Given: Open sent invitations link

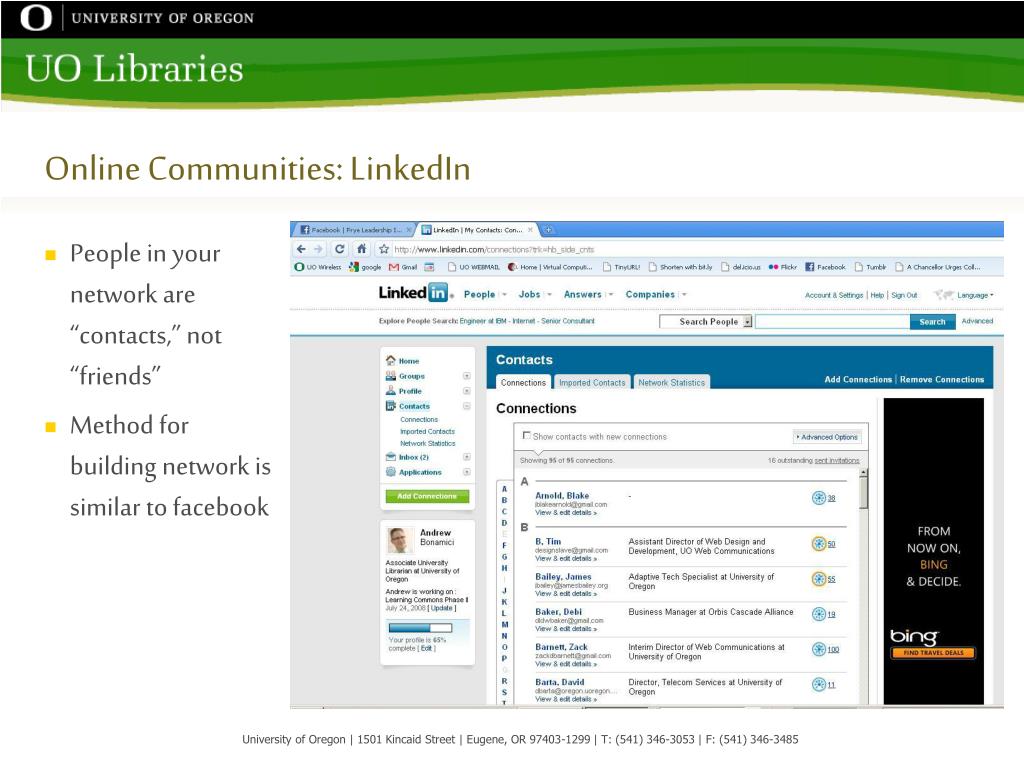Looking at the screenshot, I should (x=837, y=460).
